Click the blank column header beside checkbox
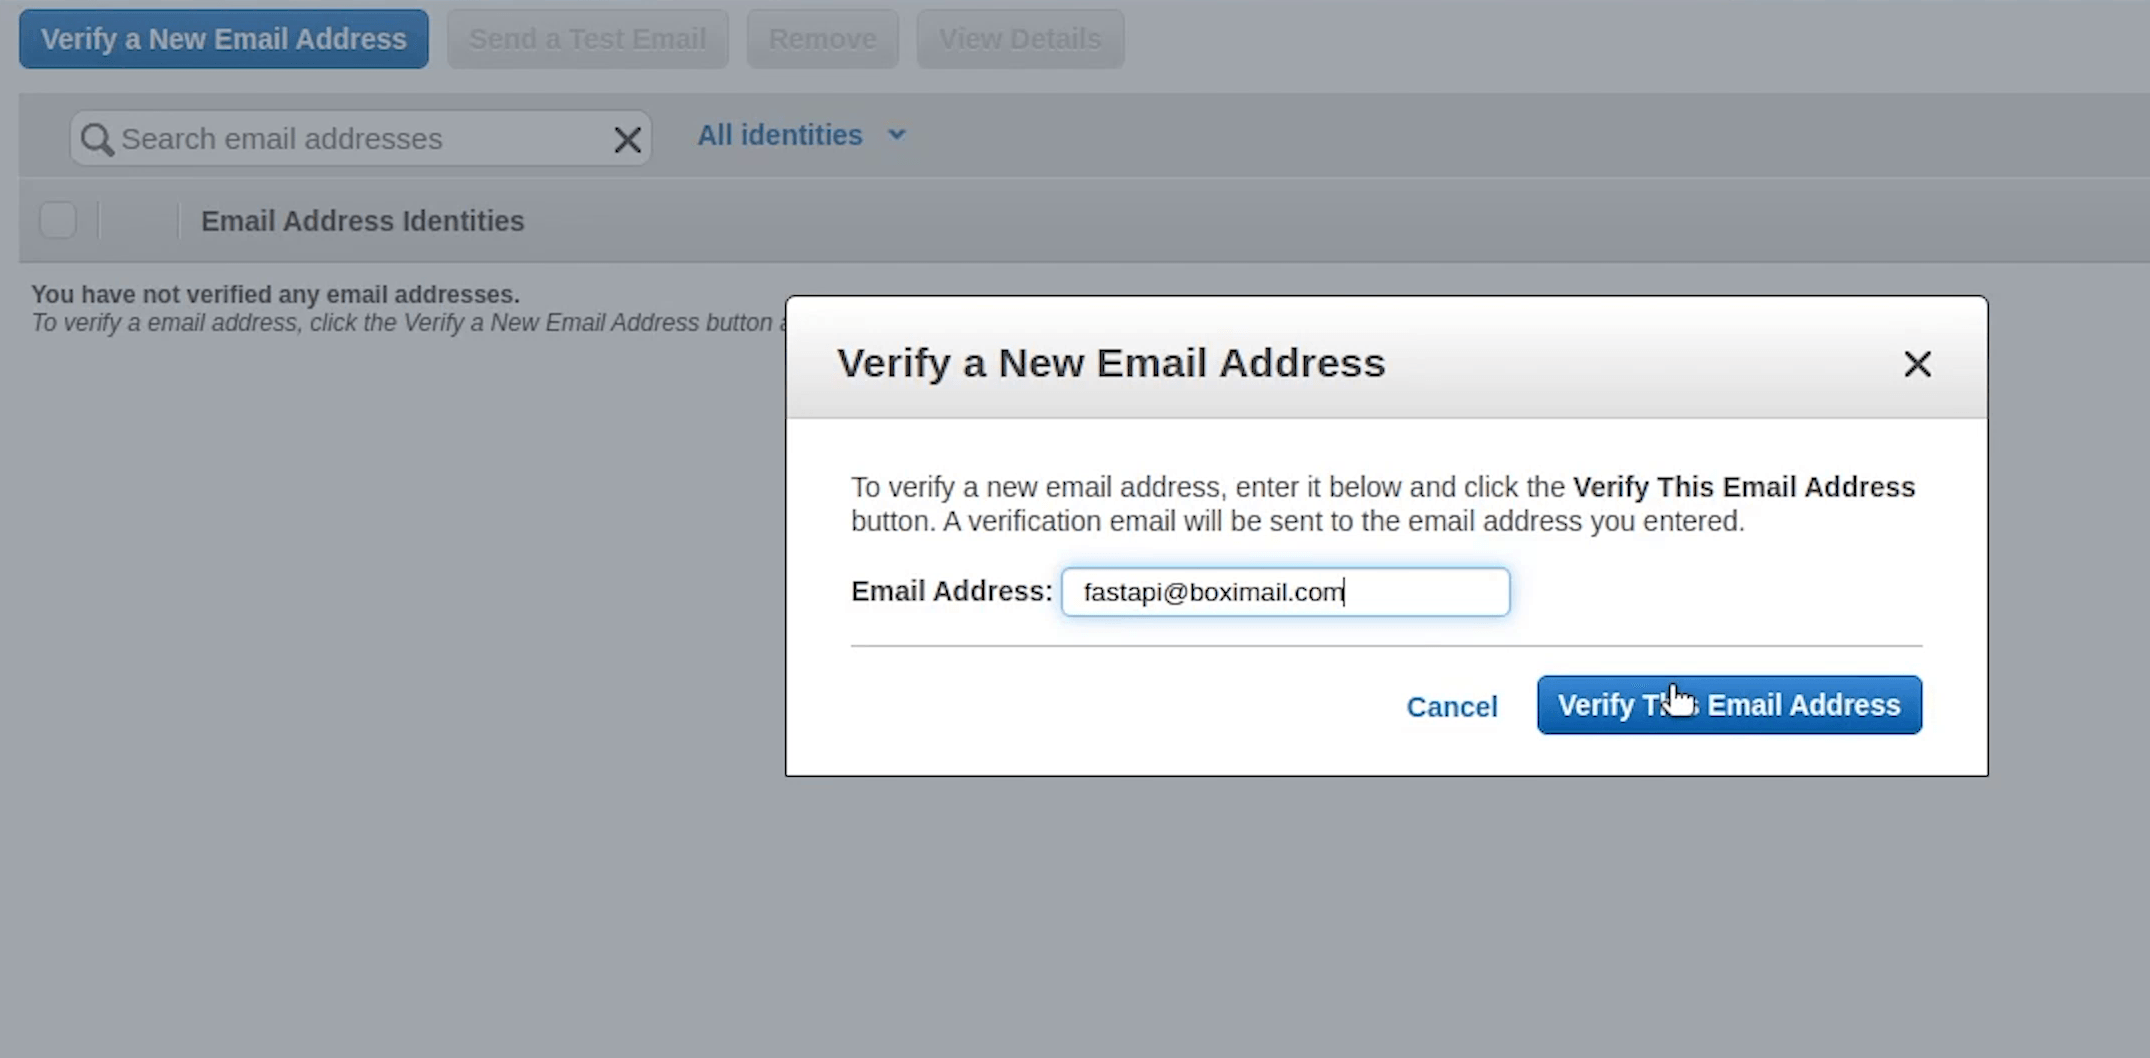The image size is (2150, 1058). [138, 220]
